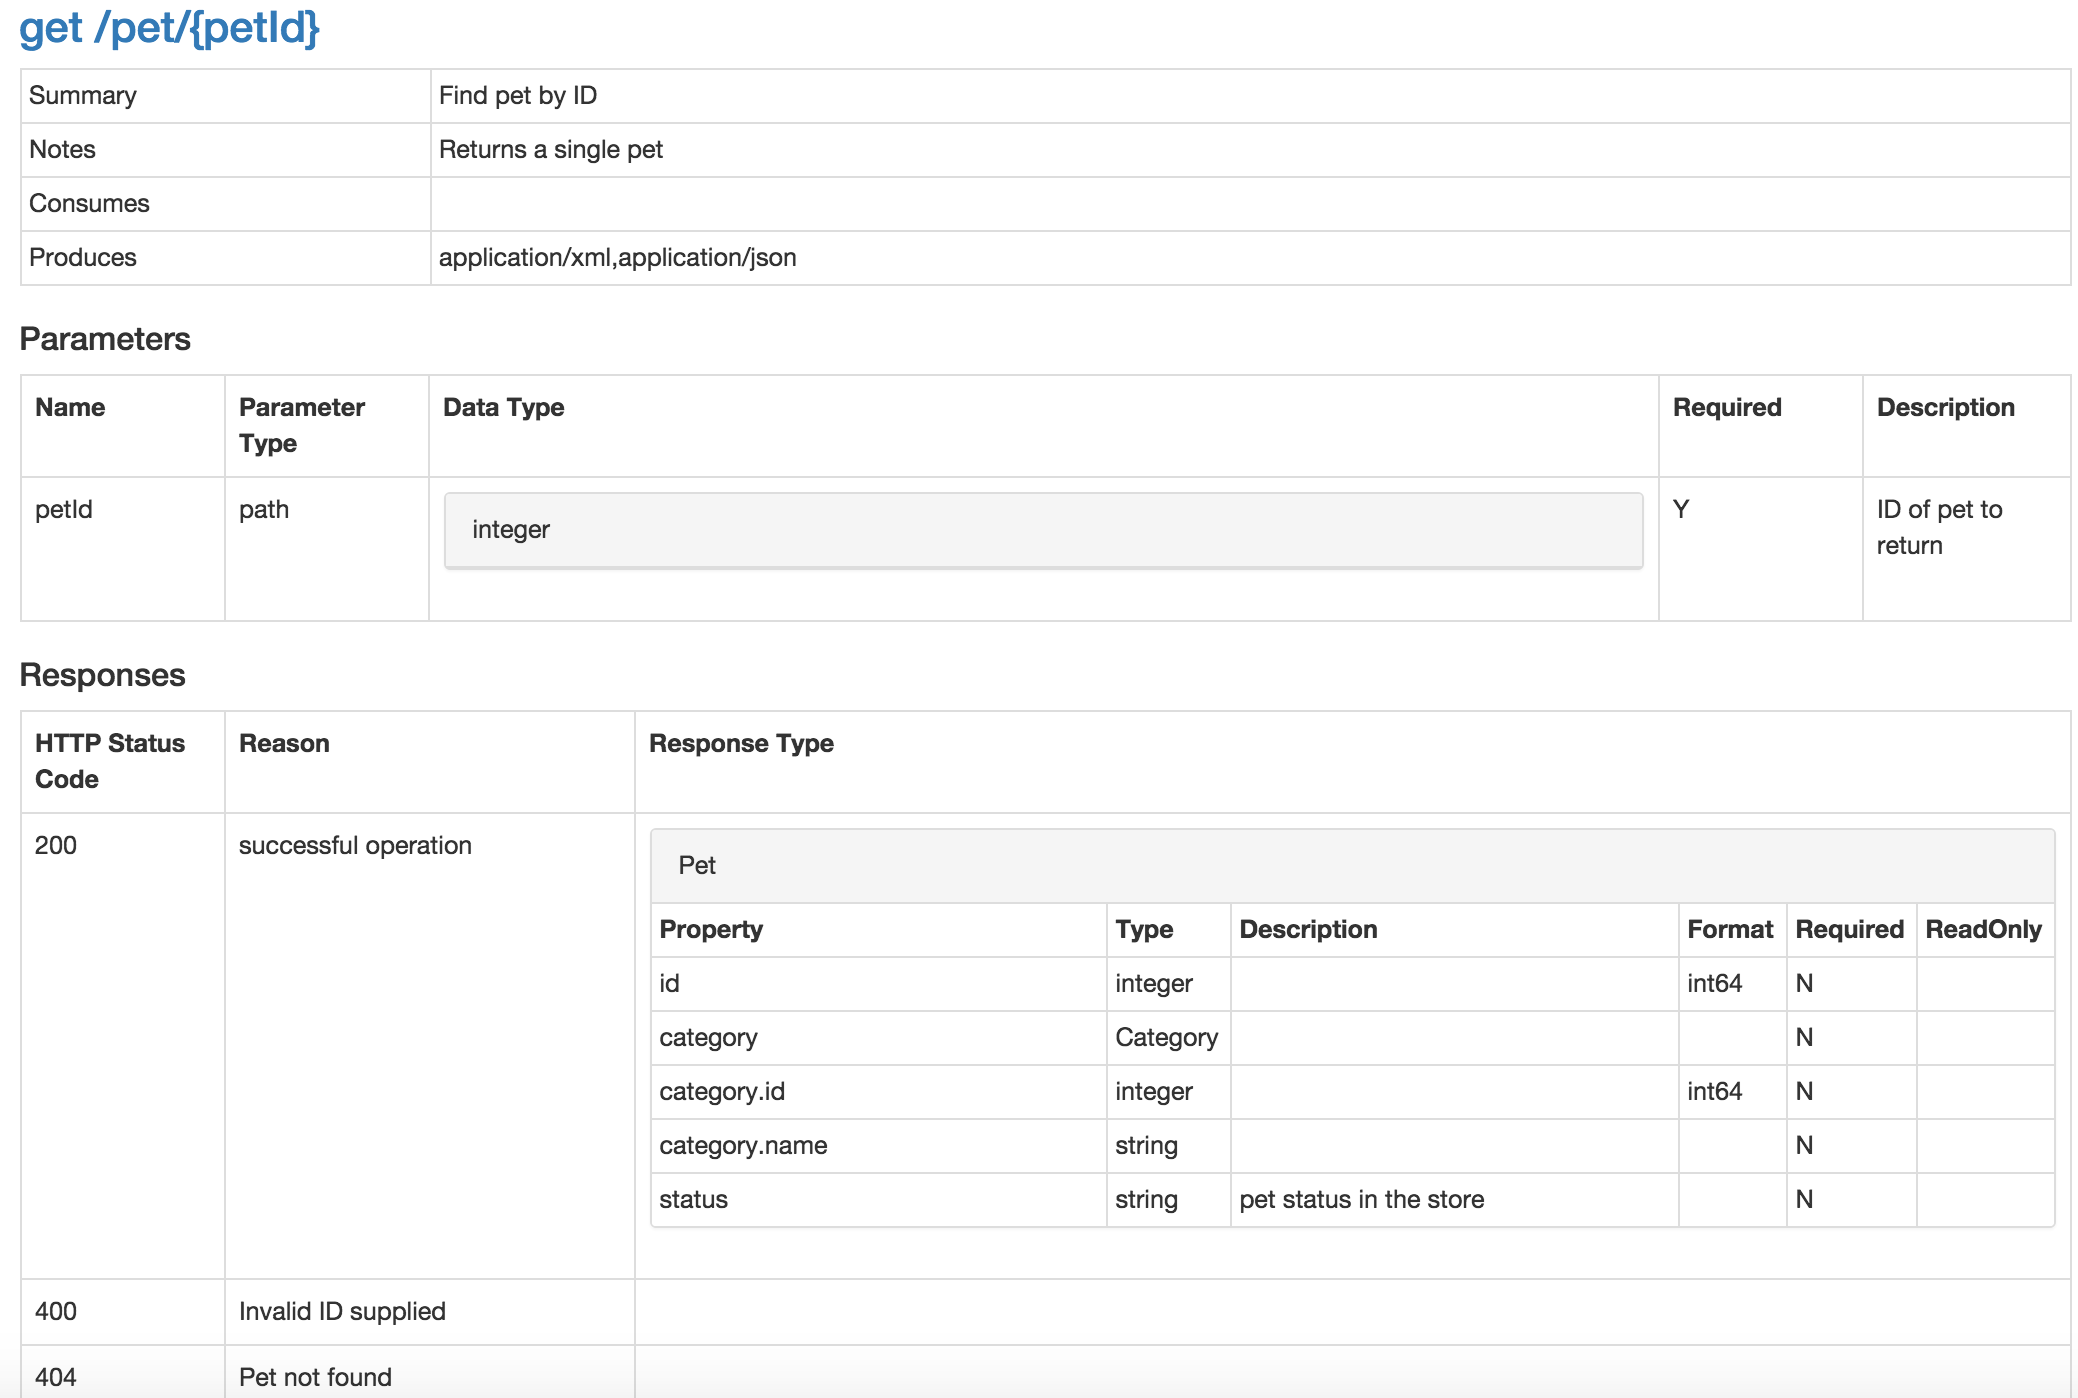Viewport: 2078px width, 1398px height.
Task: Click application/xml,application/json produces value
Action: (617, 258)
